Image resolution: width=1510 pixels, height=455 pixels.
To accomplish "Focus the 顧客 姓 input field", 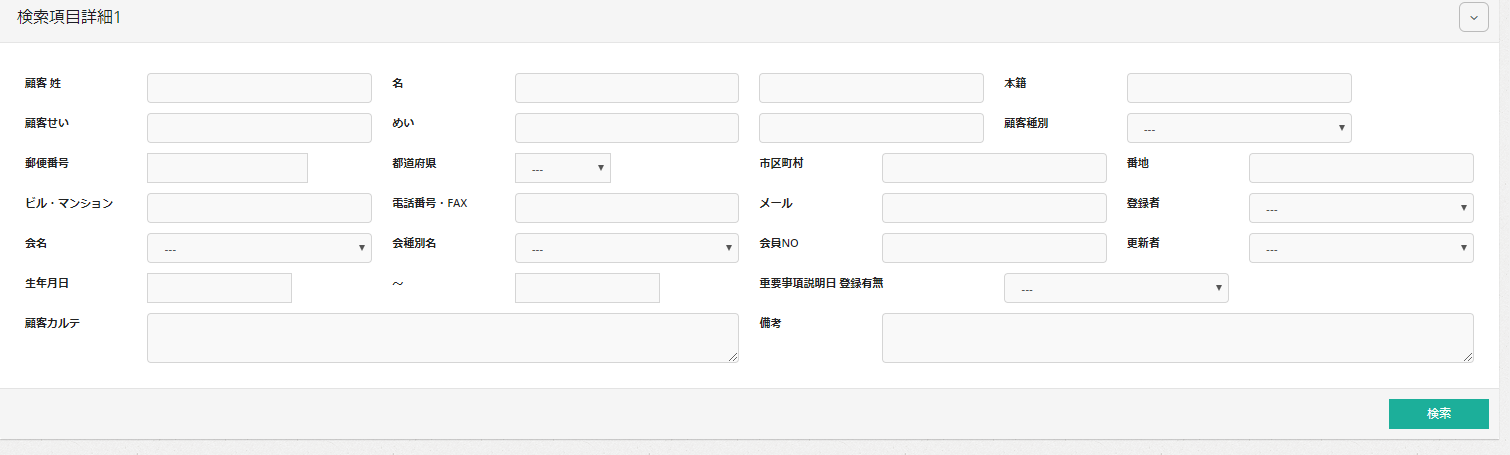I will (x=259, y=88).
